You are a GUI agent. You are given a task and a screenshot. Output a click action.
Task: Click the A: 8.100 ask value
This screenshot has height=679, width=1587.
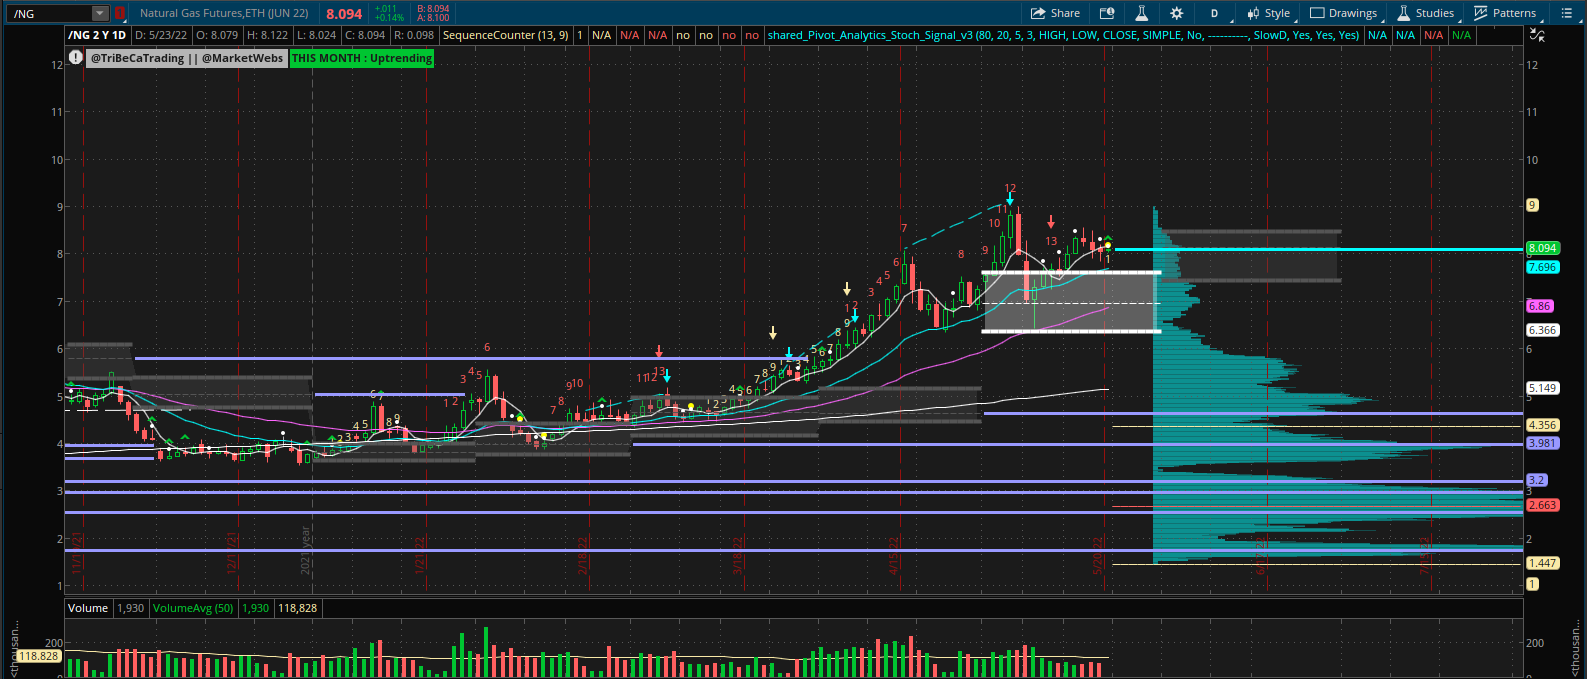tap(433, 18)
